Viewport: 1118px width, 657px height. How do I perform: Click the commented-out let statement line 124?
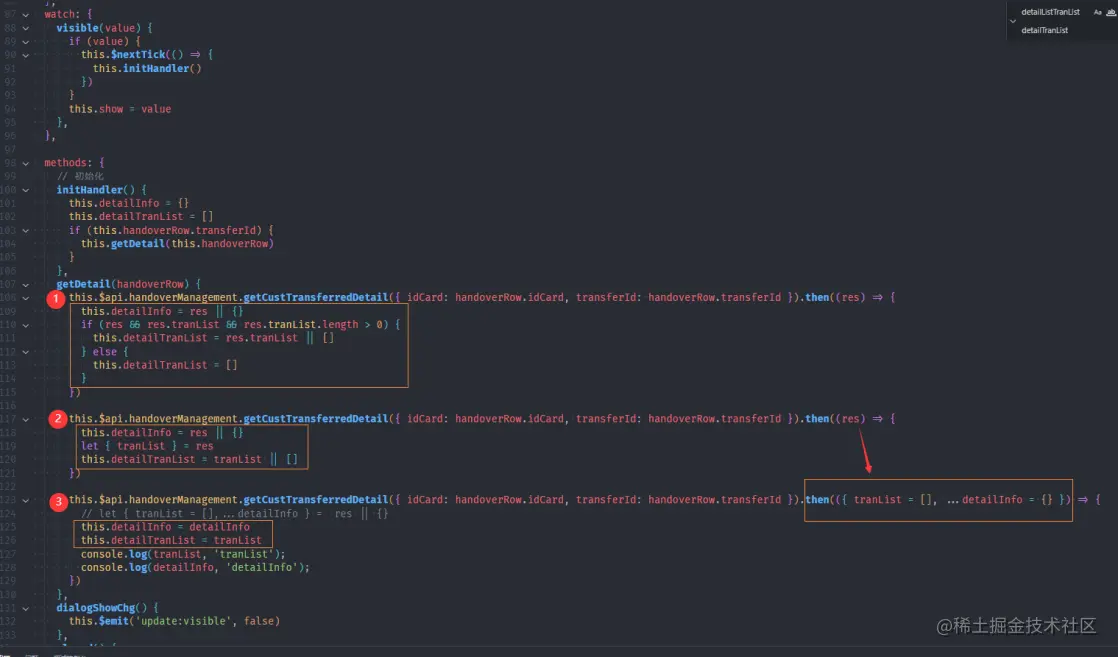pyautogui.click(x=235, y=514)
